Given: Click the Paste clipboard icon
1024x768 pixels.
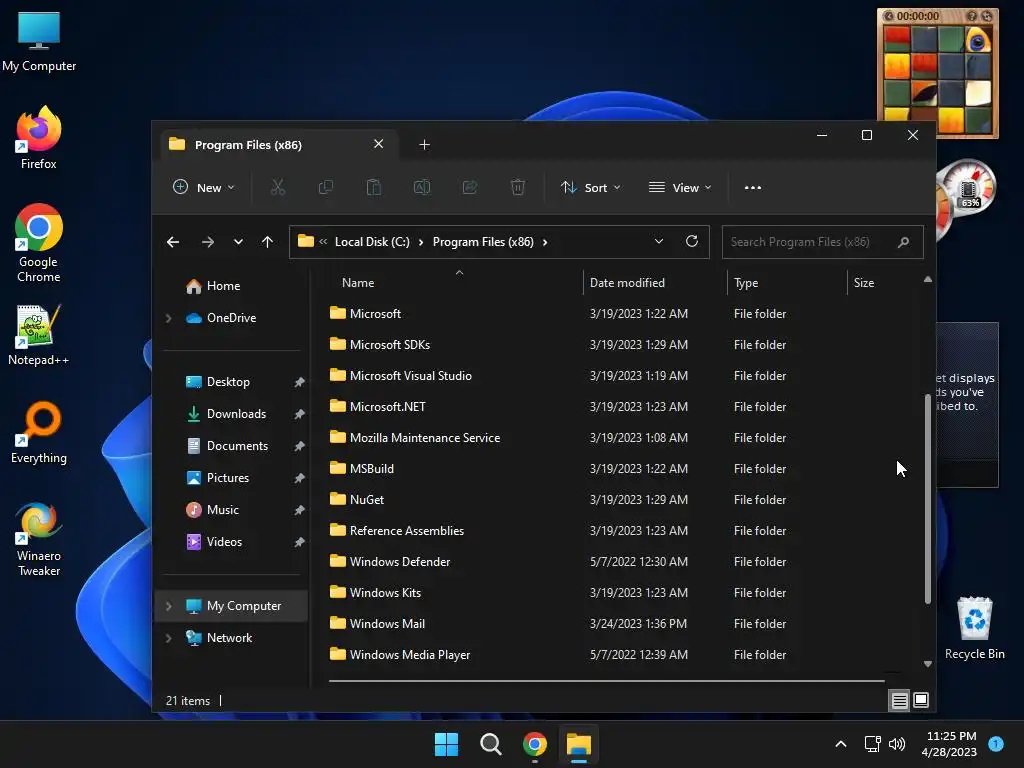Looking at the screenshot, I should tap(374, 187).
